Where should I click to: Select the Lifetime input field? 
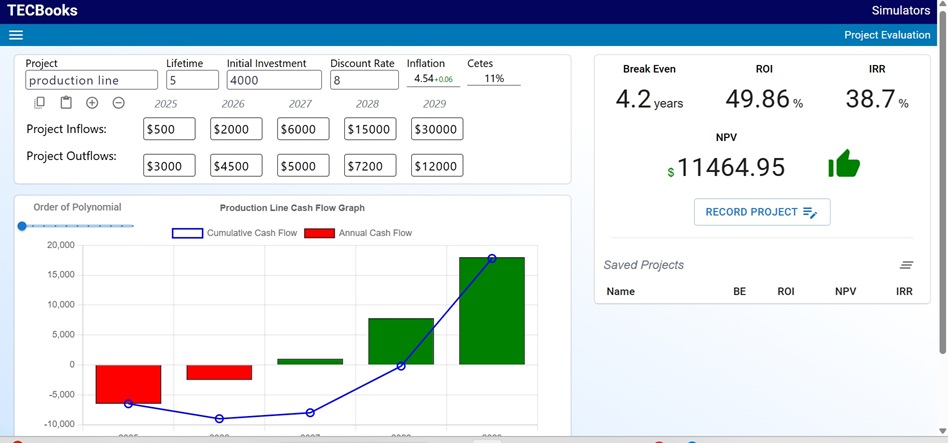click(x=192, y=81)
